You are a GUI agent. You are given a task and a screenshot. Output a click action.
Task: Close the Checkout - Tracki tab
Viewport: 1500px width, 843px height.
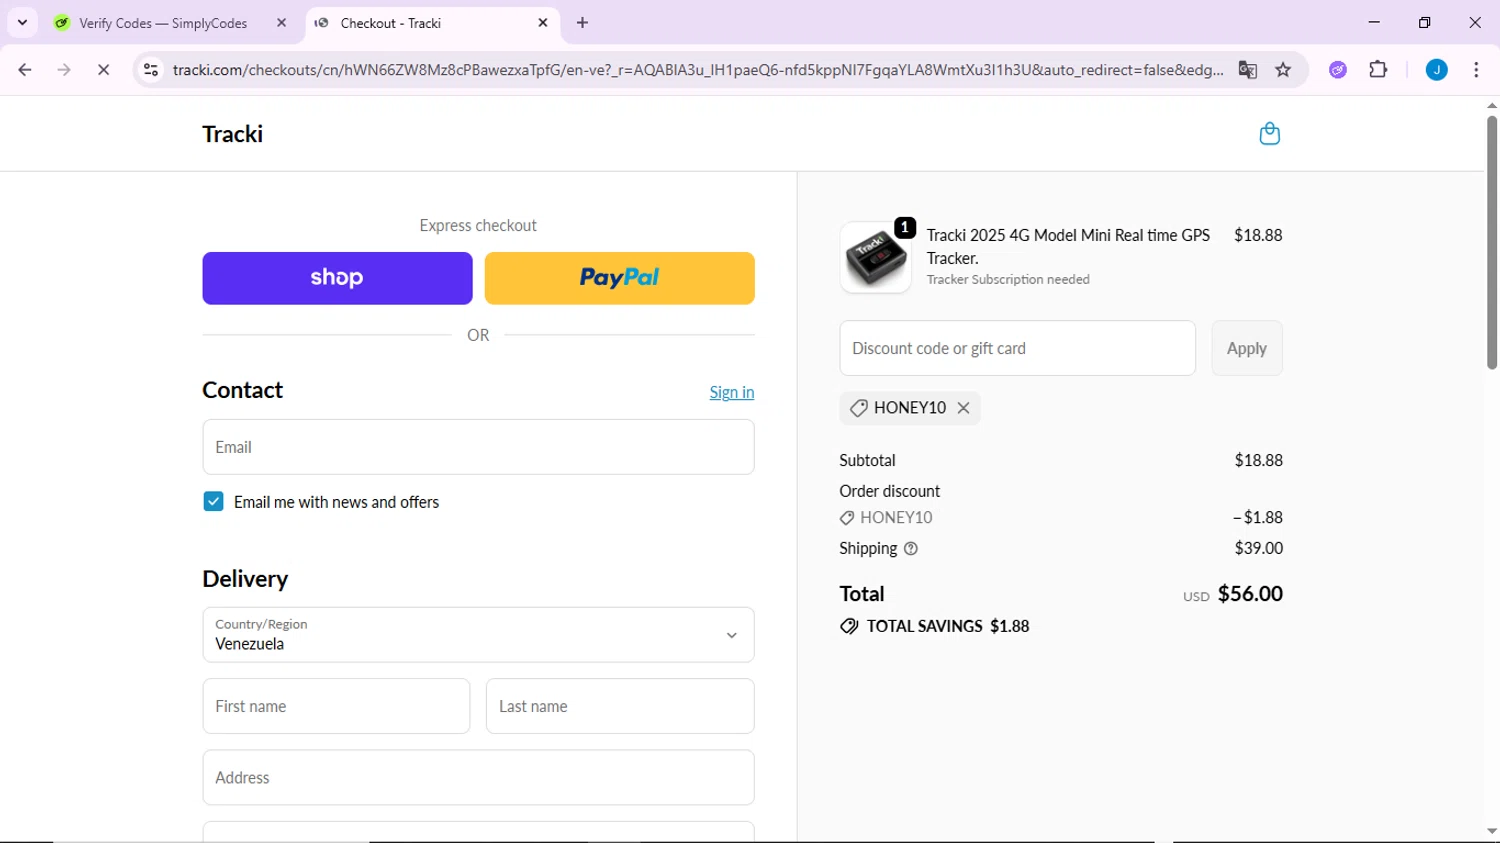click(x=543, y=23)
